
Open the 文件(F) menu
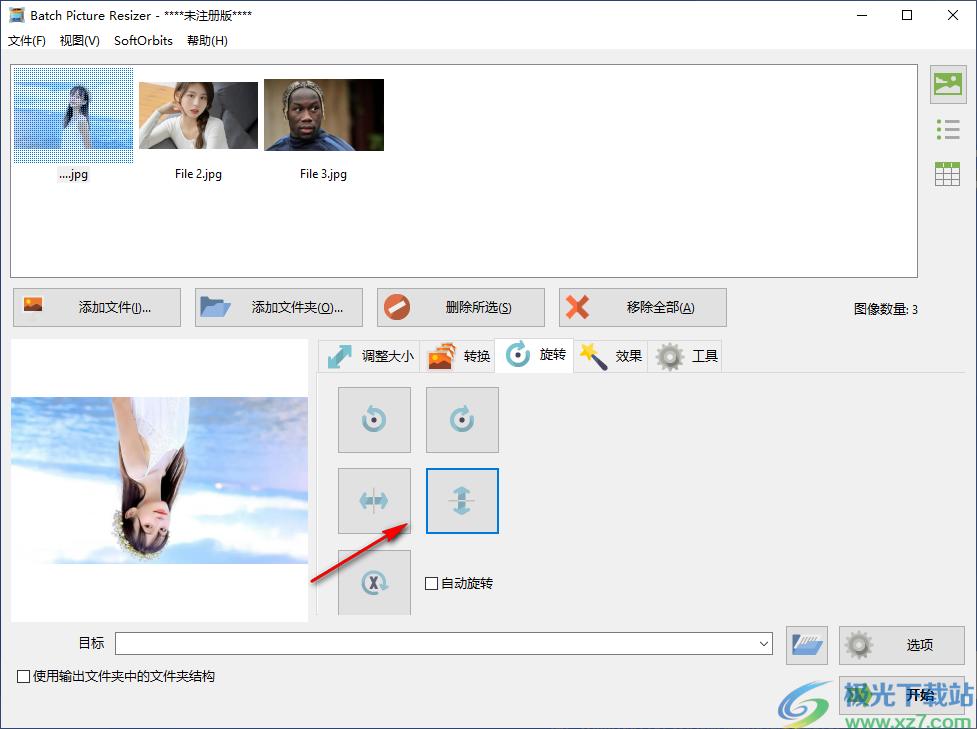pos(27,41)
